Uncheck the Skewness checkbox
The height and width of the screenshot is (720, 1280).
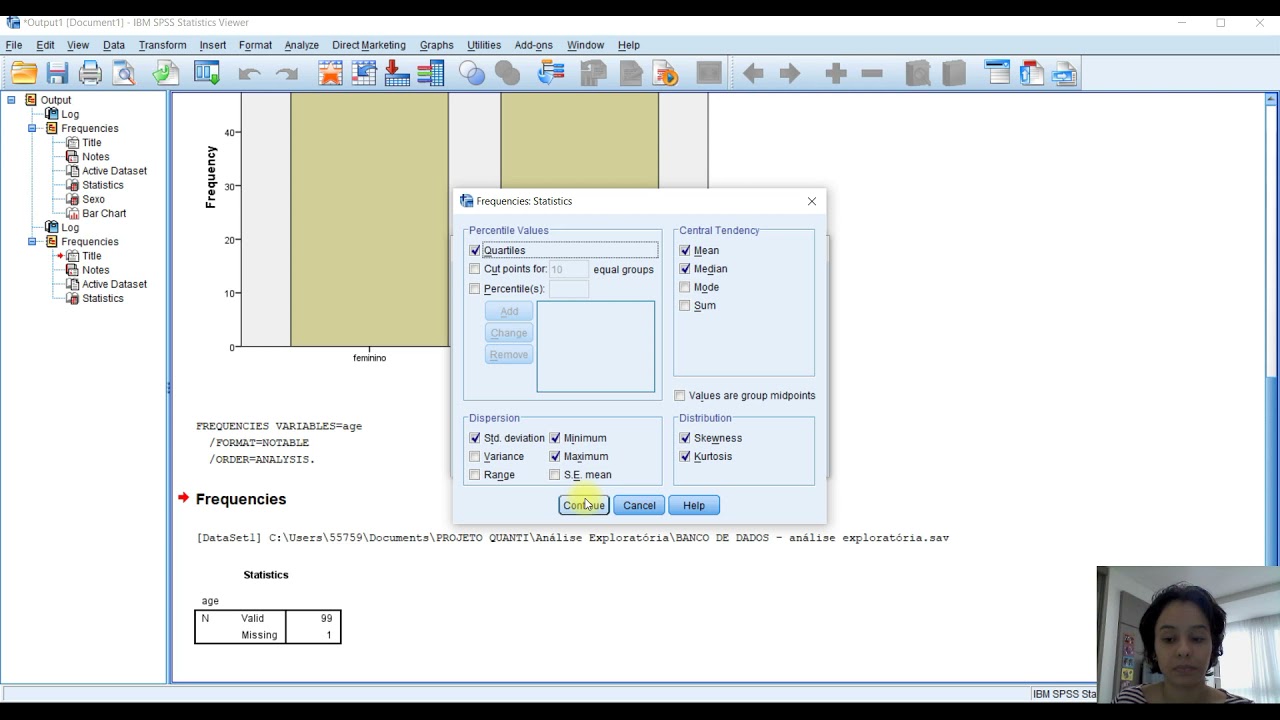[685, 438]
